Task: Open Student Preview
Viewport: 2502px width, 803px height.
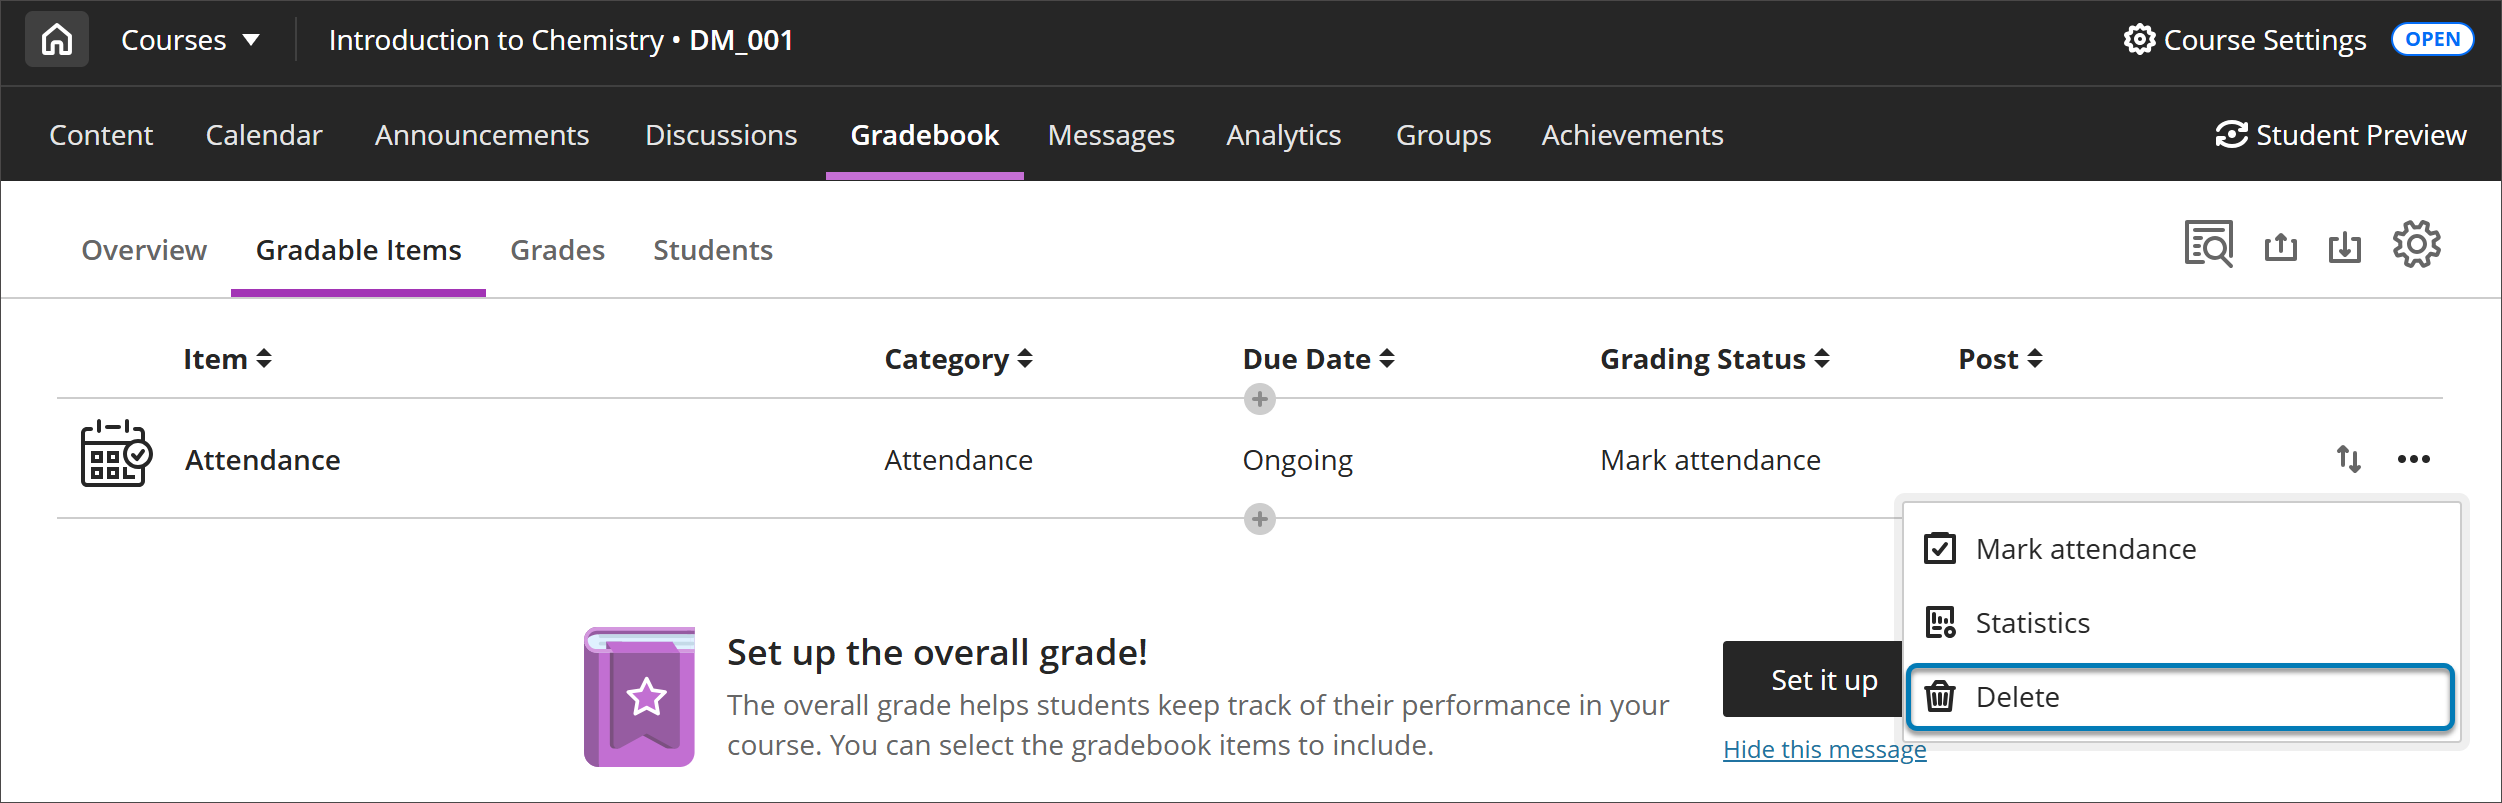Action: tap(2340, 135)
